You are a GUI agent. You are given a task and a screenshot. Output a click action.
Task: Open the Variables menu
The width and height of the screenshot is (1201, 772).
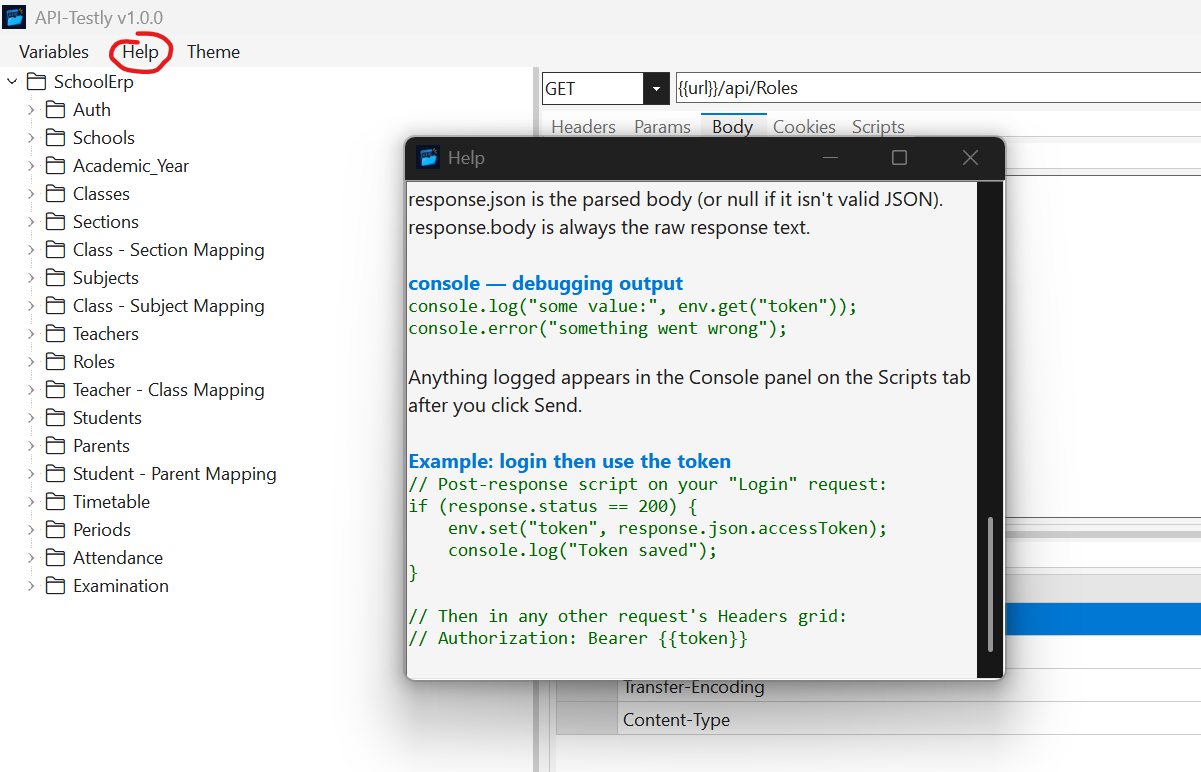[54, 52]
